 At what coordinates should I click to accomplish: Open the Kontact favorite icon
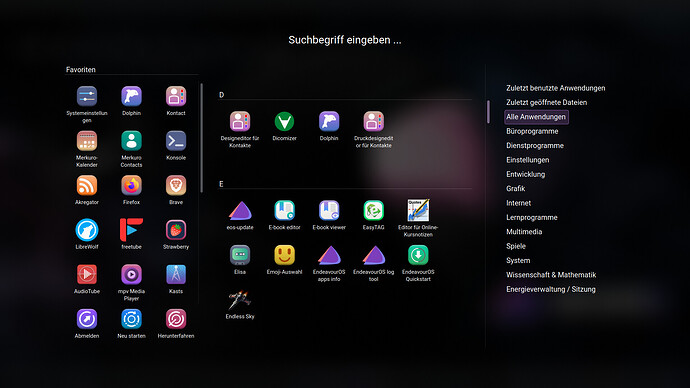click(176, 96)
